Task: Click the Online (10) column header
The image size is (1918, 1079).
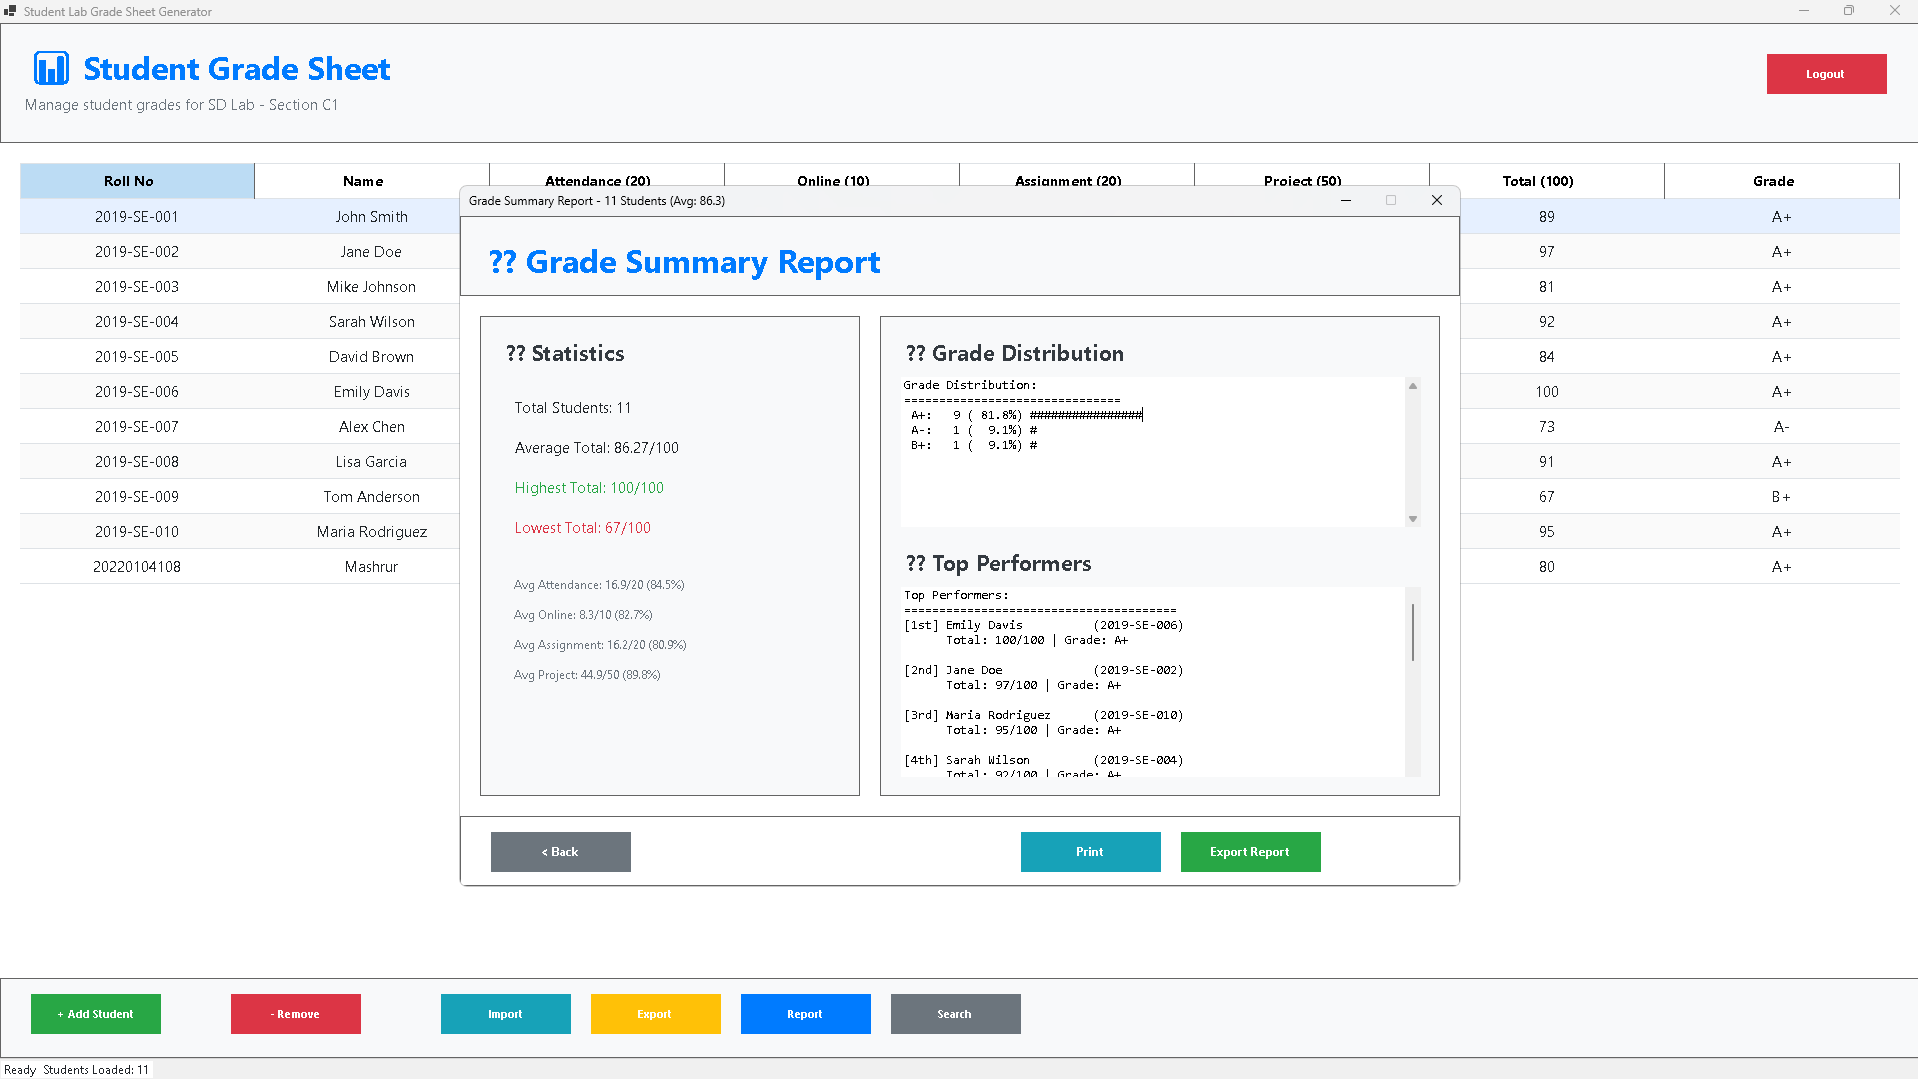Action: (842, 175)
